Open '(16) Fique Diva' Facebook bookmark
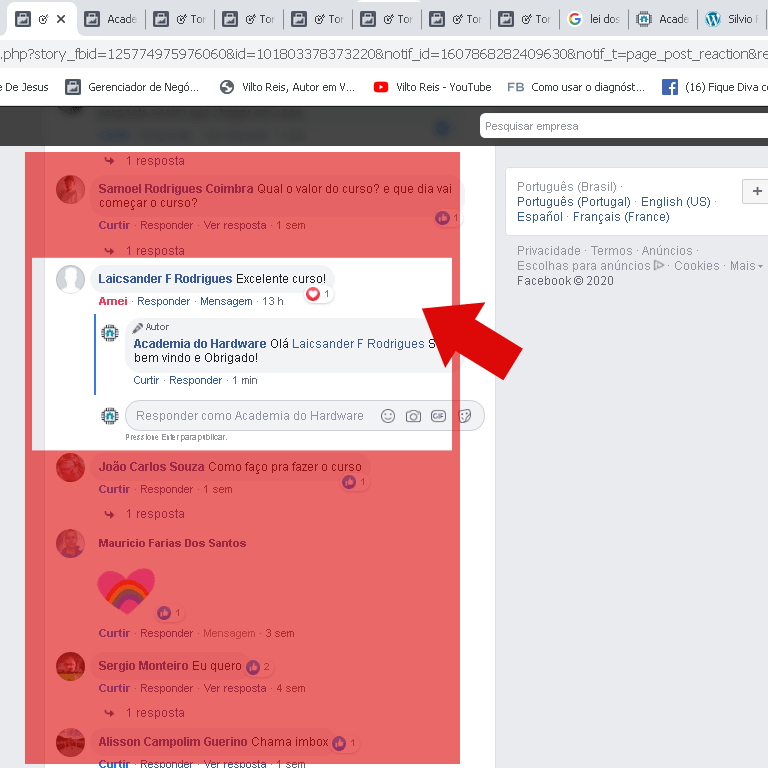 715,87
